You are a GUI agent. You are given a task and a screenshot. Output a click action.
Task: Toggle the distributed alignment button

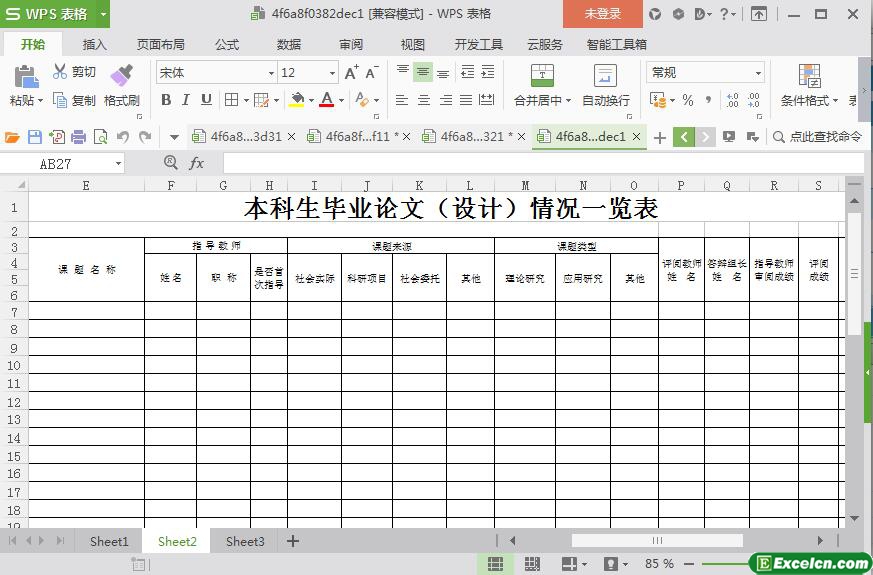487,100
